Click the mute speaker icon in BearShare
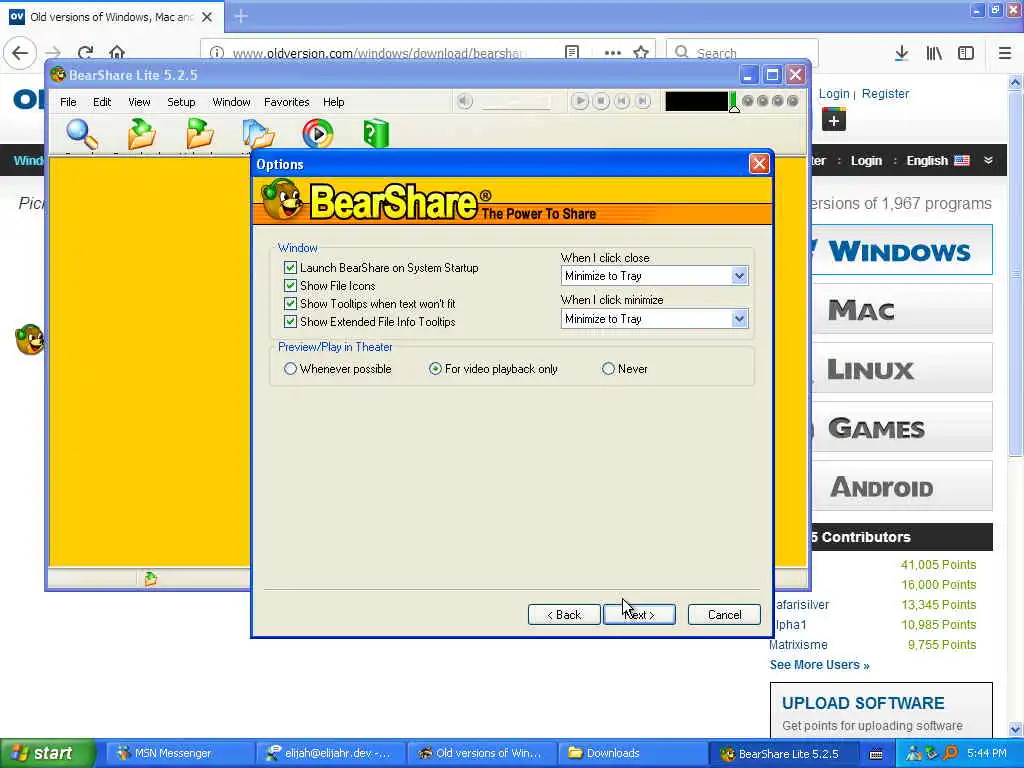 coord(464,101)
